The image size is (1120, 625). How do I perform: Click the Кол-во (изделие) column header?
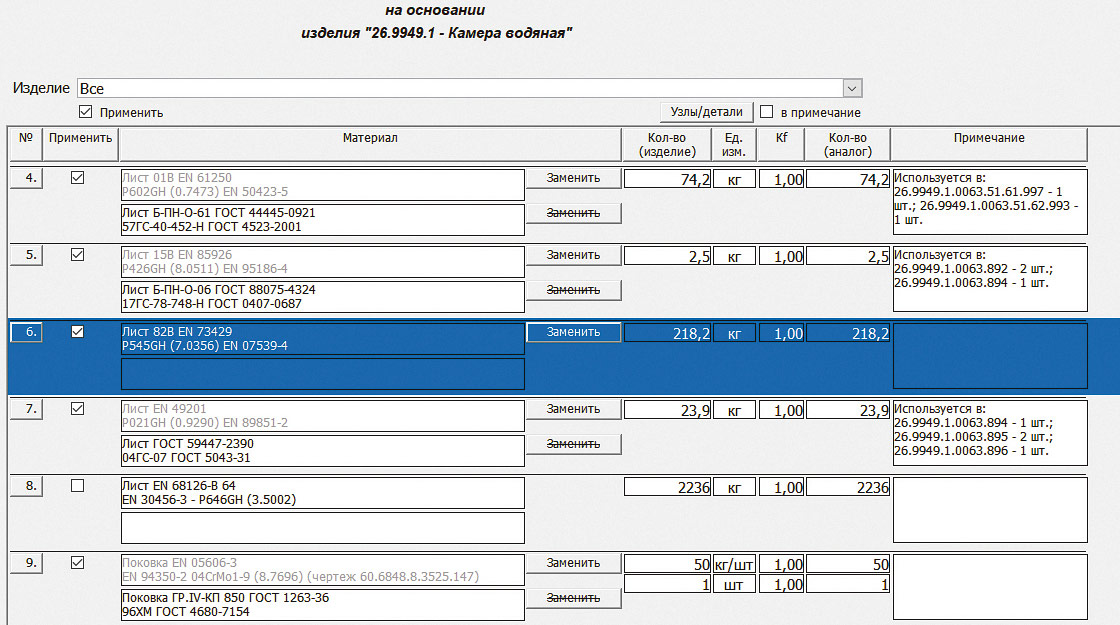(665, 144)
